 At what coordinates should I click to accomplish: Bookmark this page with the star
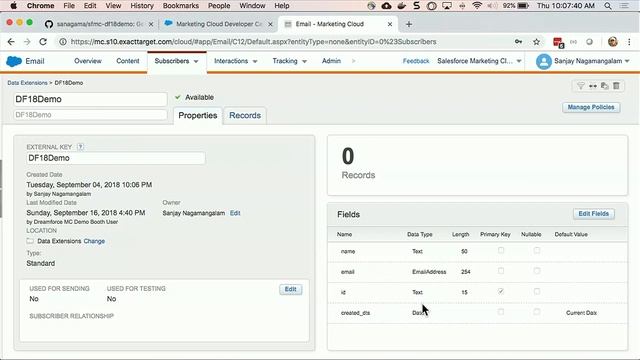click(536, 42)
